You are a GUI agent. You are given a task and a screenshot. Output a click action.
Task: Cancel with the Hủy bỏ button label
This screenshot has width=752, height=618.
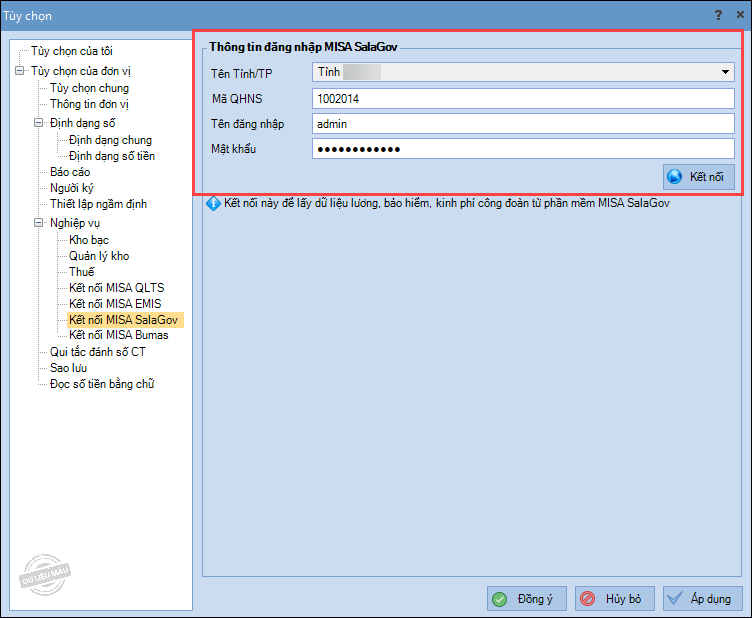click(623, 599)
